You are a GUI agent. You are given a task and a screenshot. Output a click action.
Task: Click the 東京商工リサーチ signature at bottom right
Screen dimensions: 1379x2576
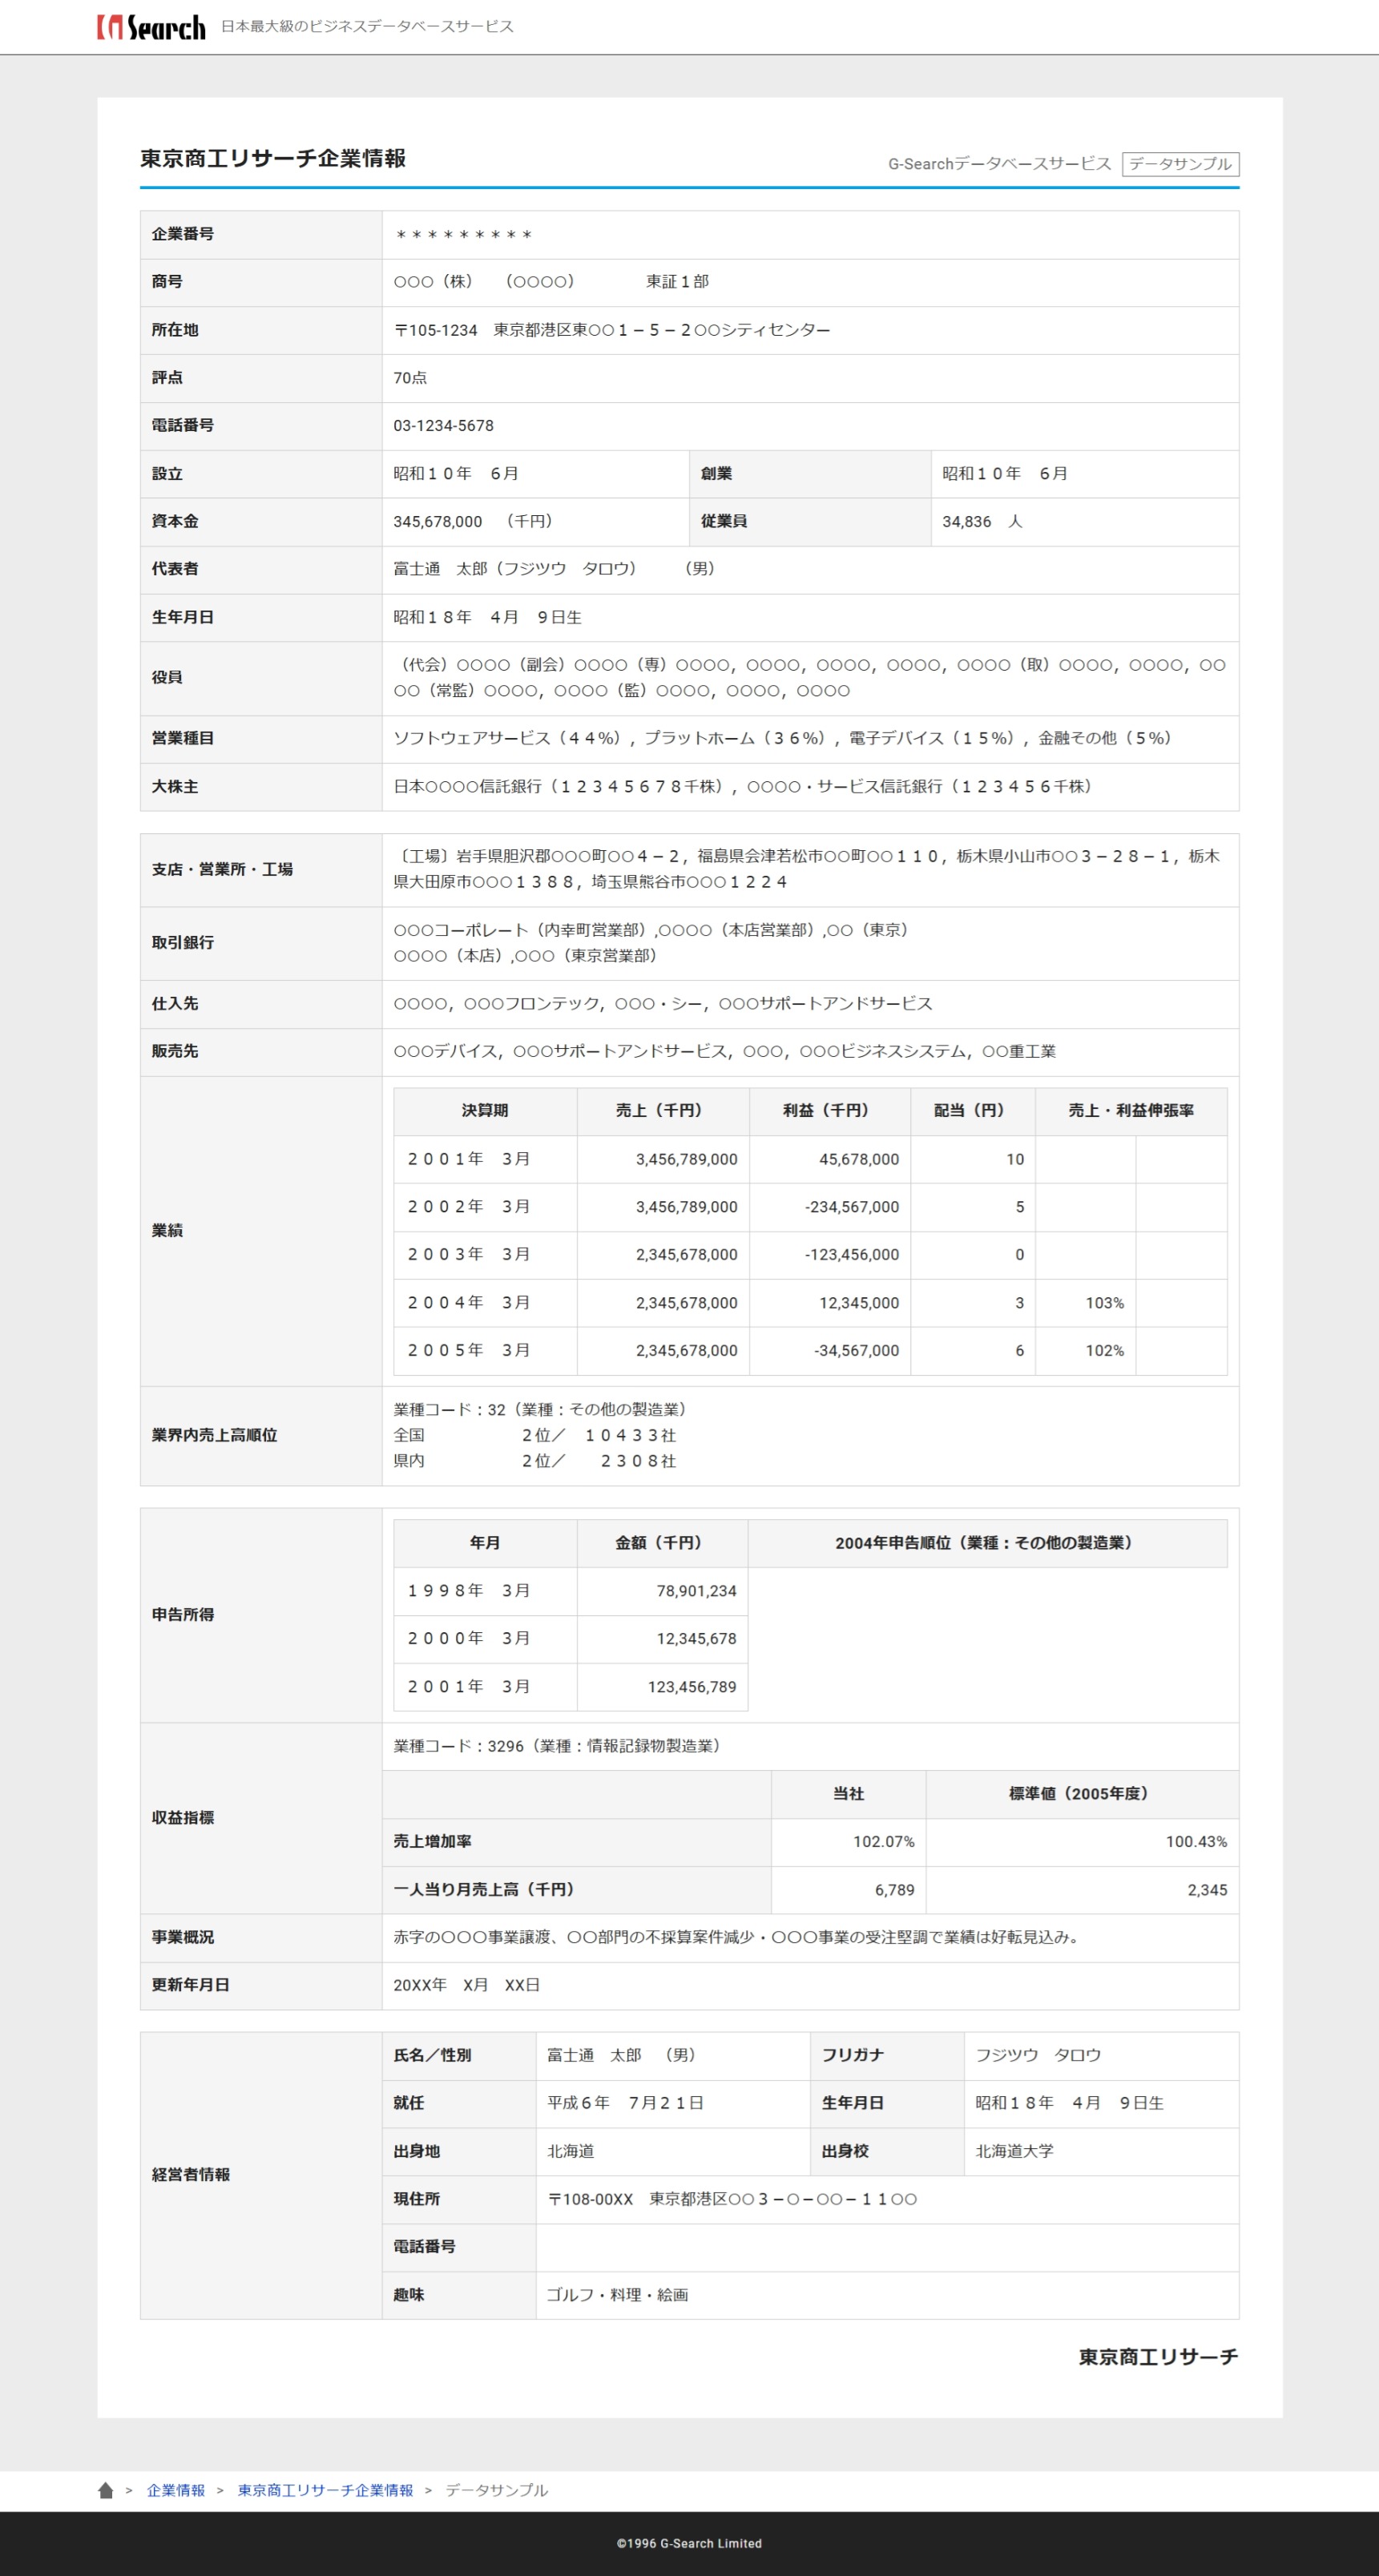1158,2357
